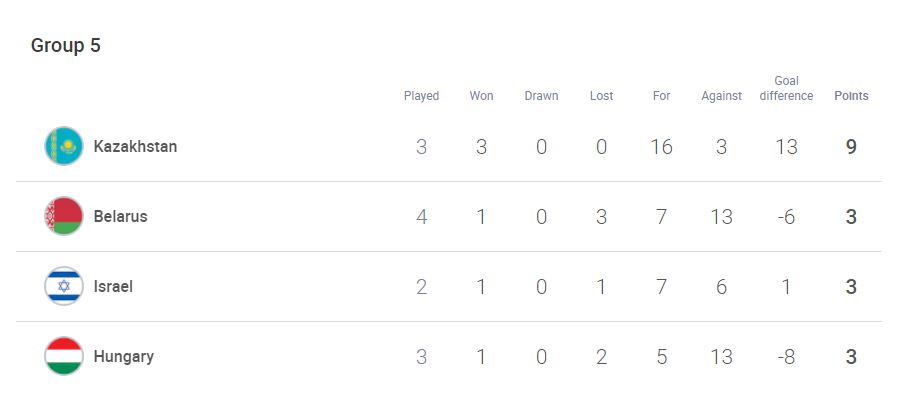Click Hungary's goal difference of -8

786,357
